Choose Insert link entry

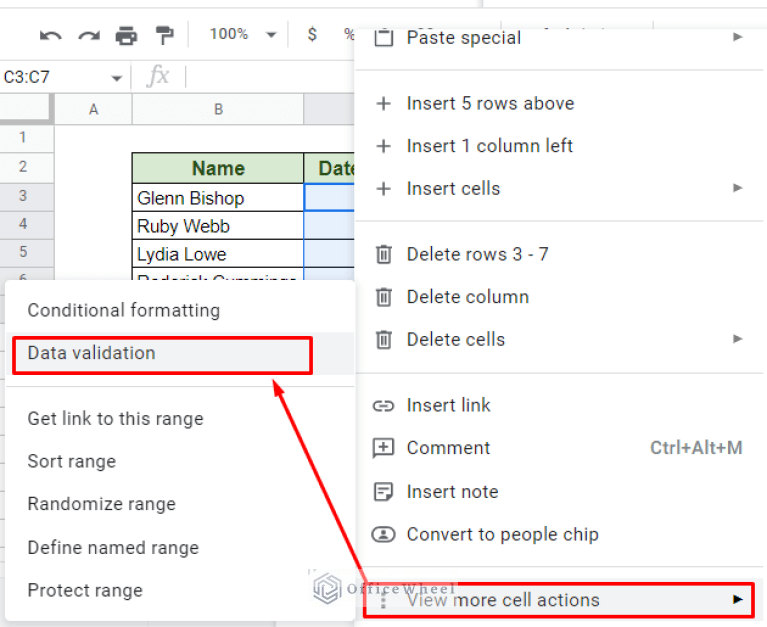[x=559, y=405]
